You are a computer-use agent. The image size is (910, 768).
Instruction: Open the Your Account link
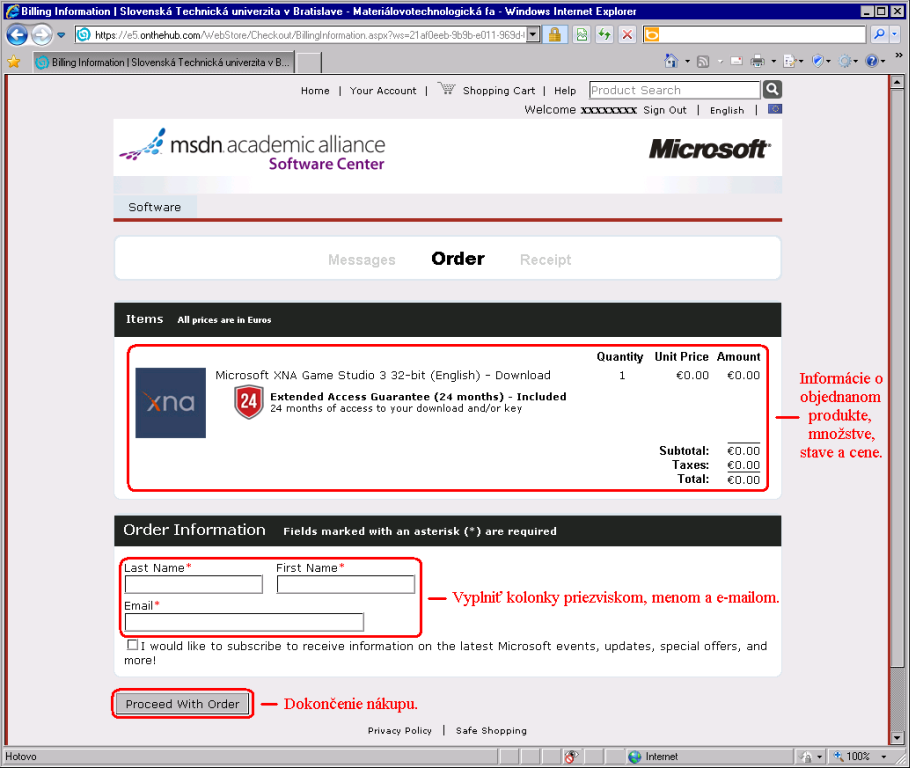[x=383, y=91]
